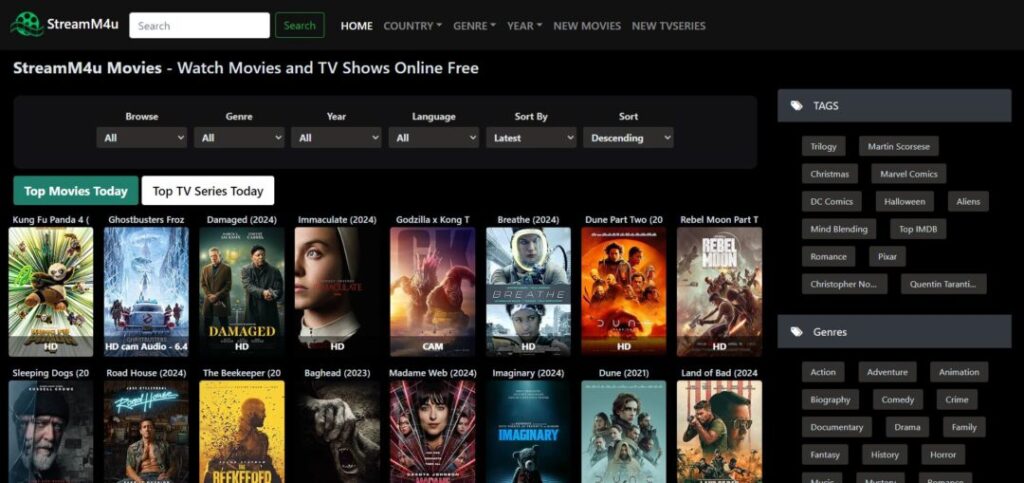
Task: Open the NEW MOVIES page
Action: pyautogui.click(x=587, y=26)
